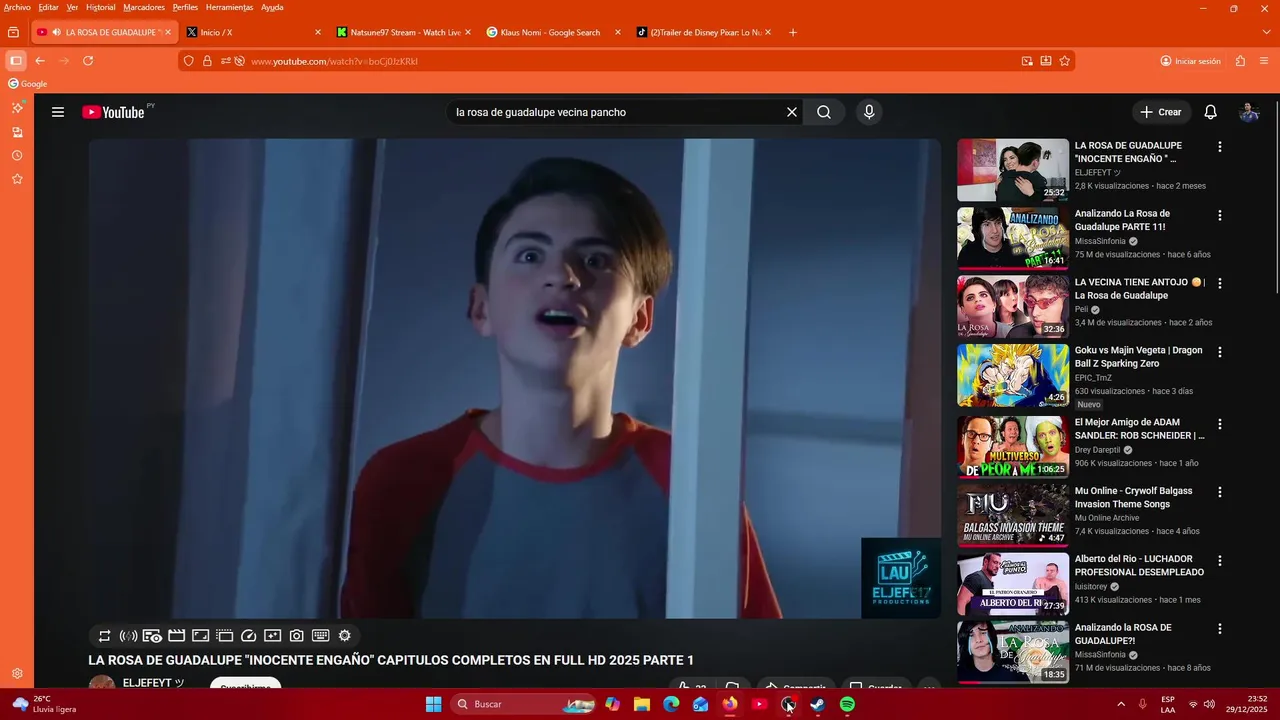The image size is (1280, 720).
Task: Open Mu Online Crywolf Balgass video title
Action: click(x=1134, y=498)
